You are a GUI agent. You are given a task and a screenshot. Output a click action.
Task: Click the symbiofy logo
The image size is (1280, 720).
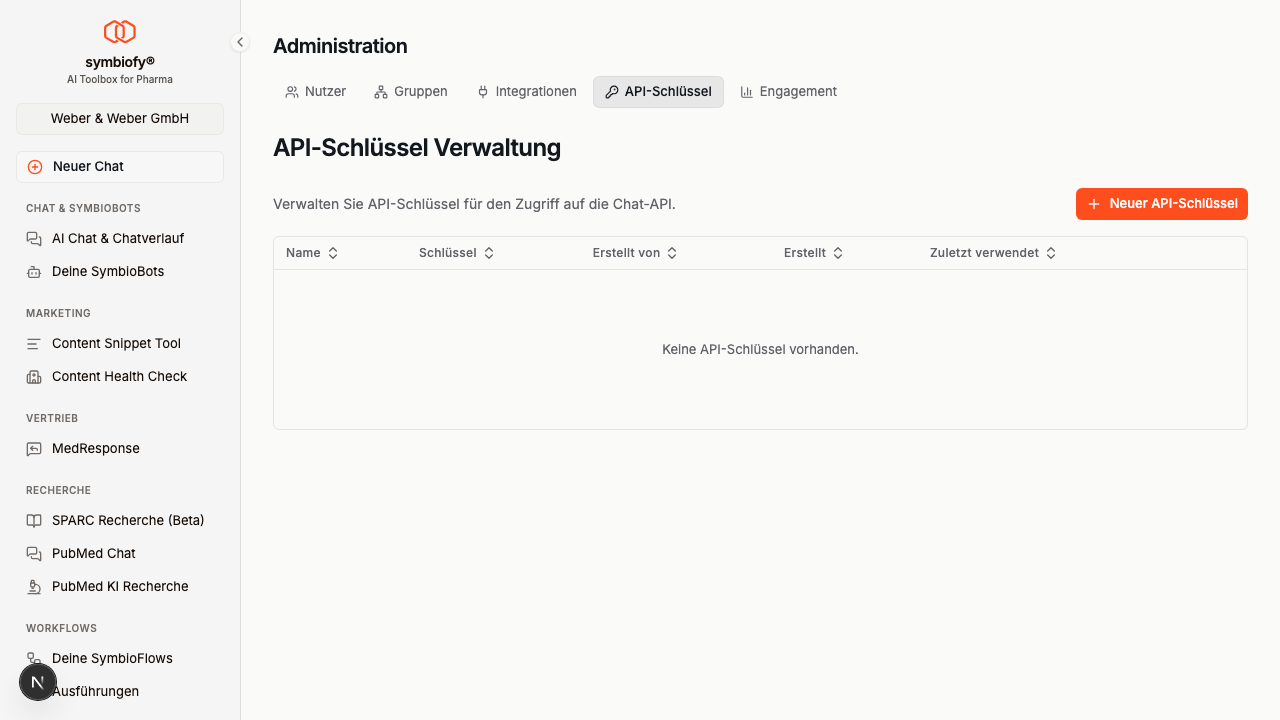pyautogui.click(x=119, y=31)
